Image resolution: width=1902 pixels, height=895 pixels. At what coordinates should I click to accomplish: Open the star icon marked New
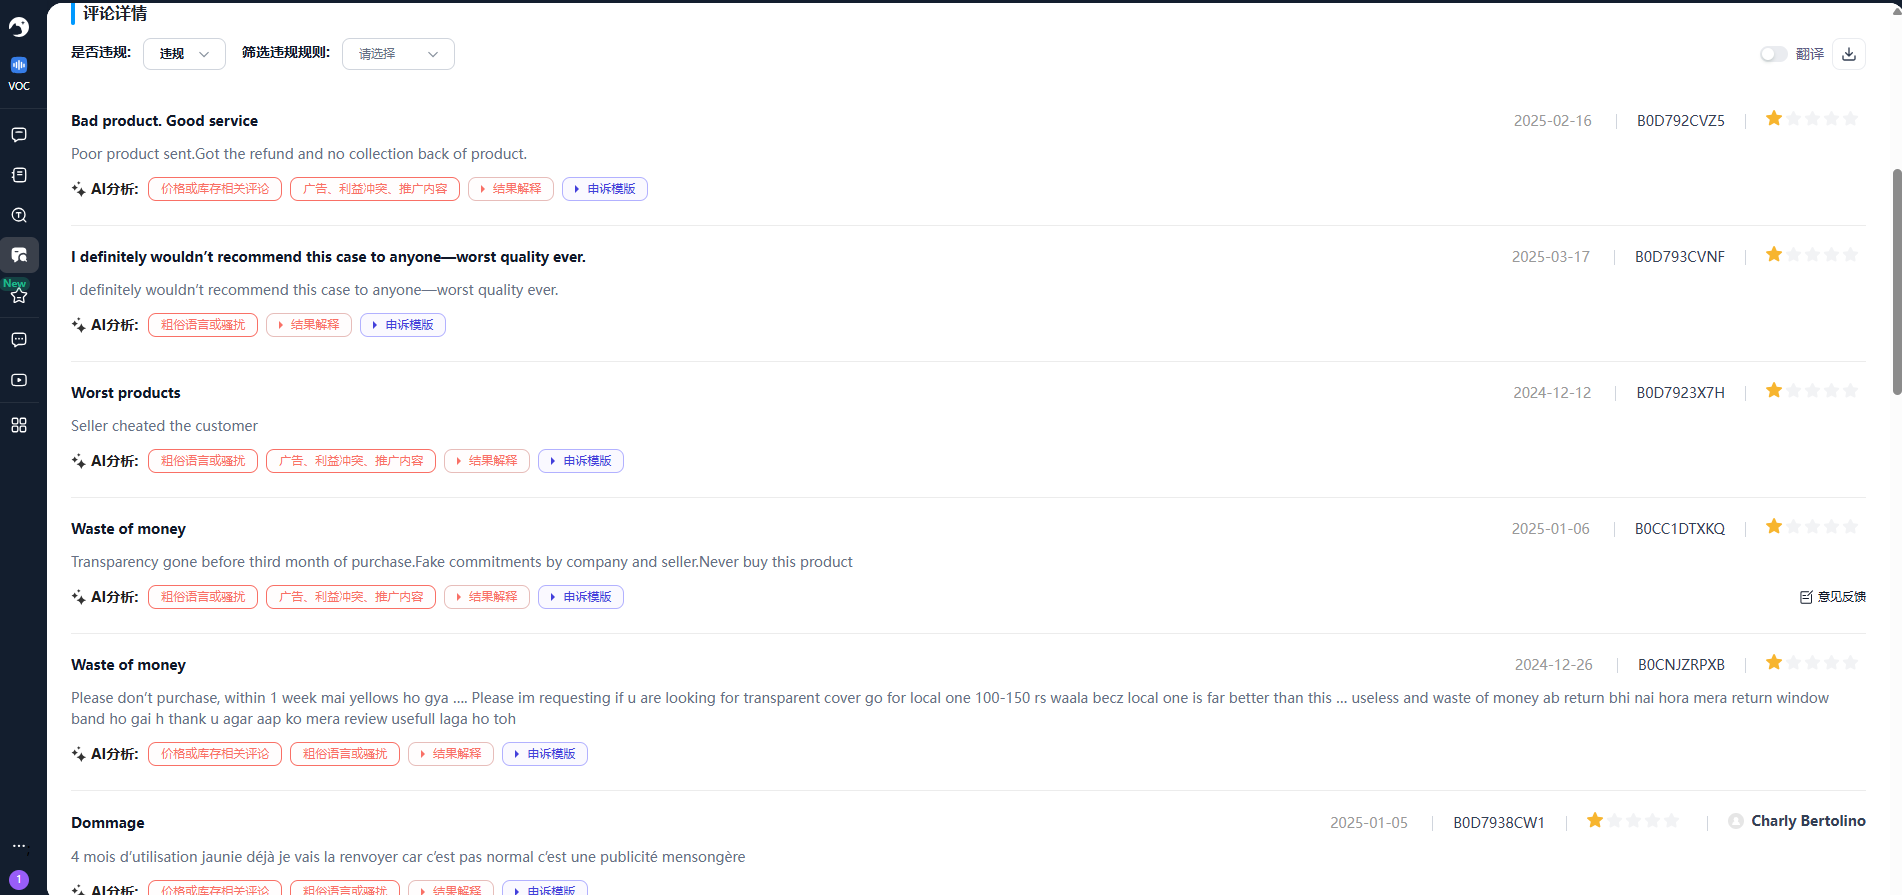19,294
